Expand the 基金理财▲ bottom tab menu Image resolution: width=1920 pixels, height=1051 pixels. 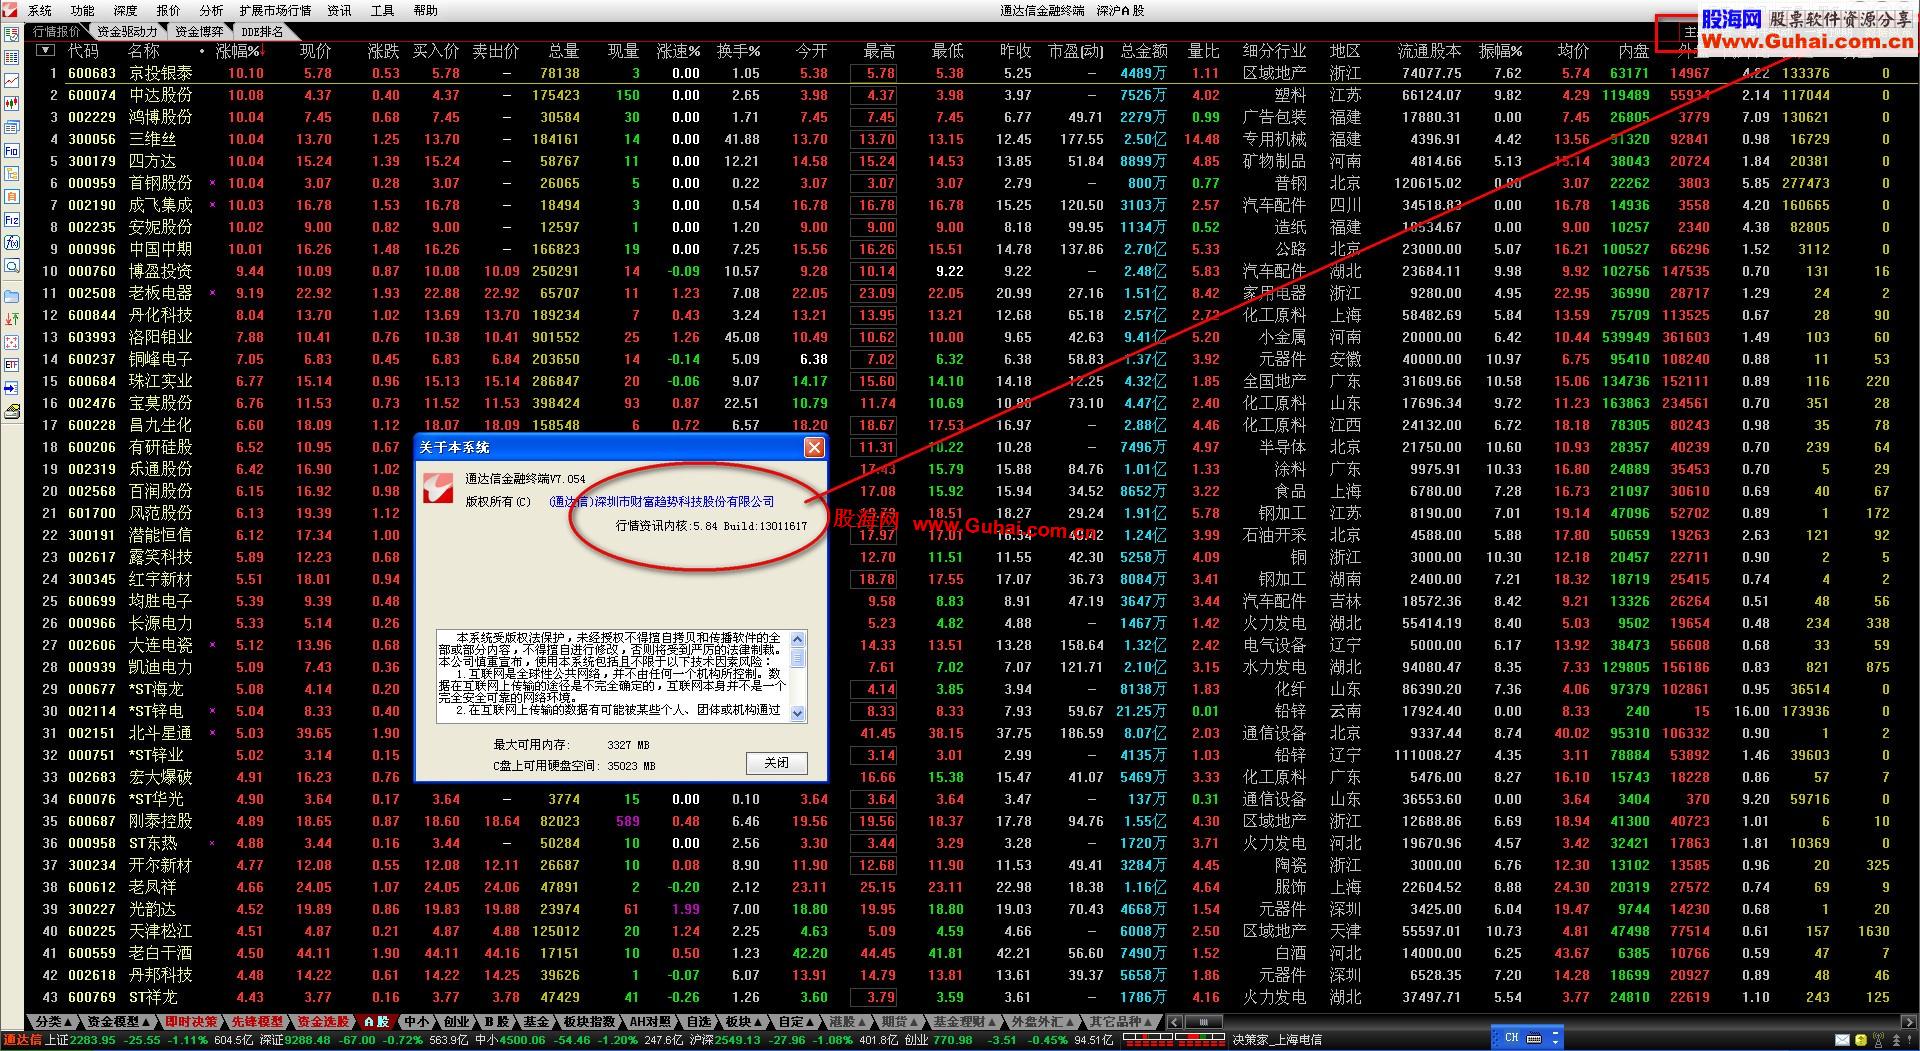967,1022
